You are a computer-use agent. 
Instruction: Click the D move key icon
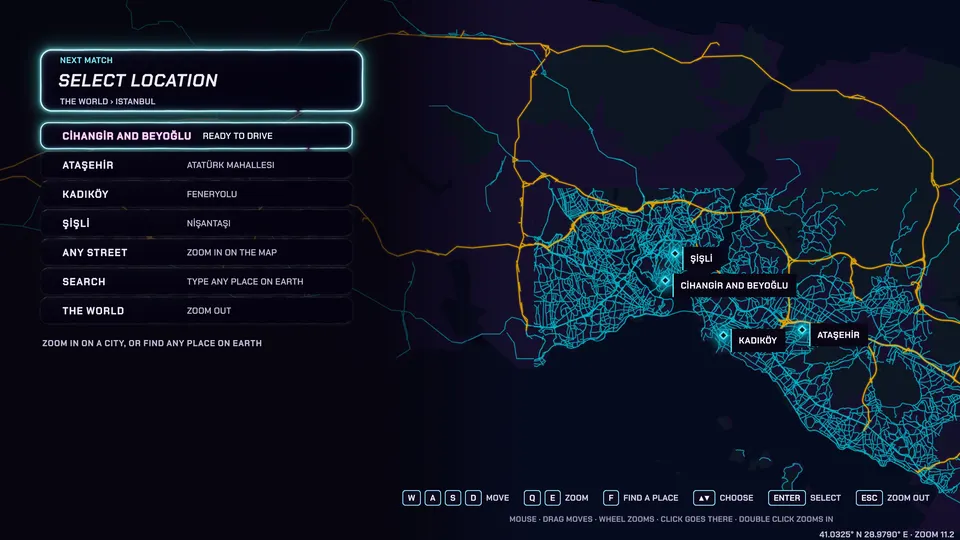click(473, 498)
